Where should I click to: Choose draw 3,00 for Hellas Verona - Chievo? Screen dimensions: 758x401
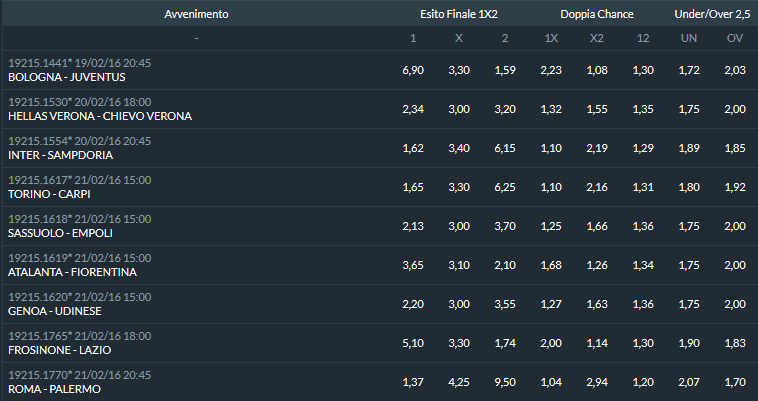(459, 109)
